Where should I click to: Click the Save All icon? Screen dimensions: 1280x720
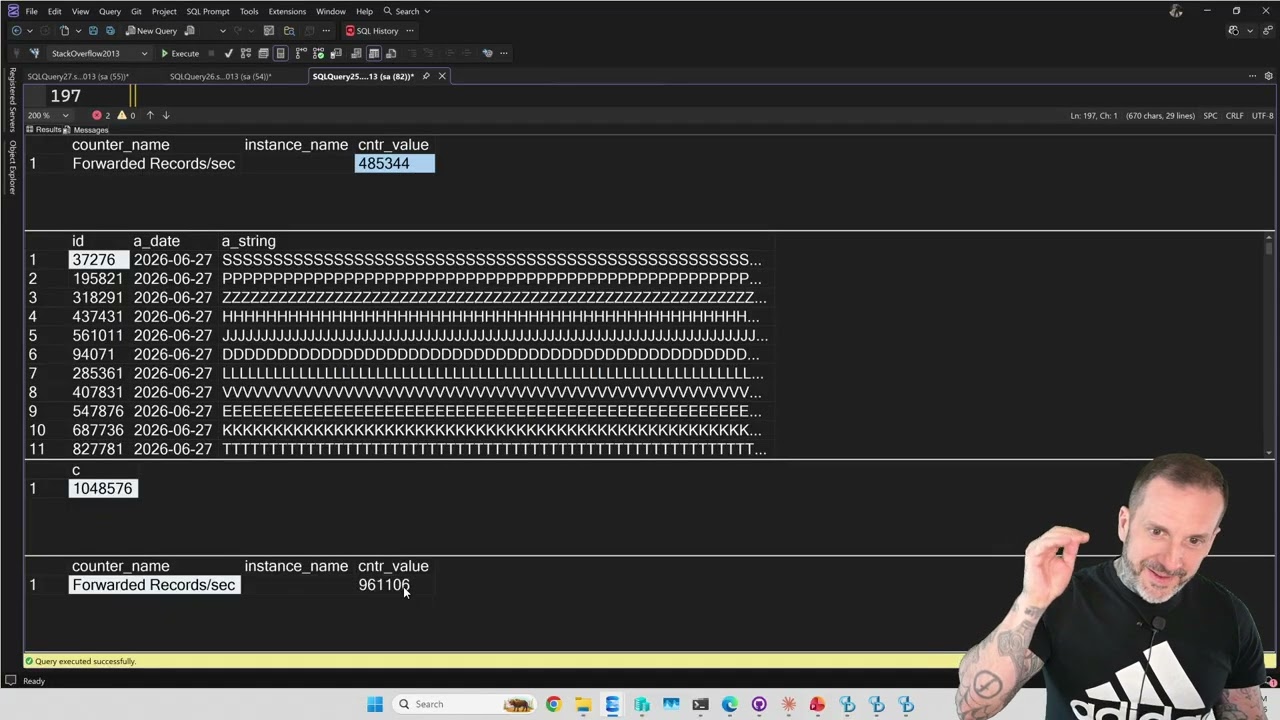click(x=110, y=30)
